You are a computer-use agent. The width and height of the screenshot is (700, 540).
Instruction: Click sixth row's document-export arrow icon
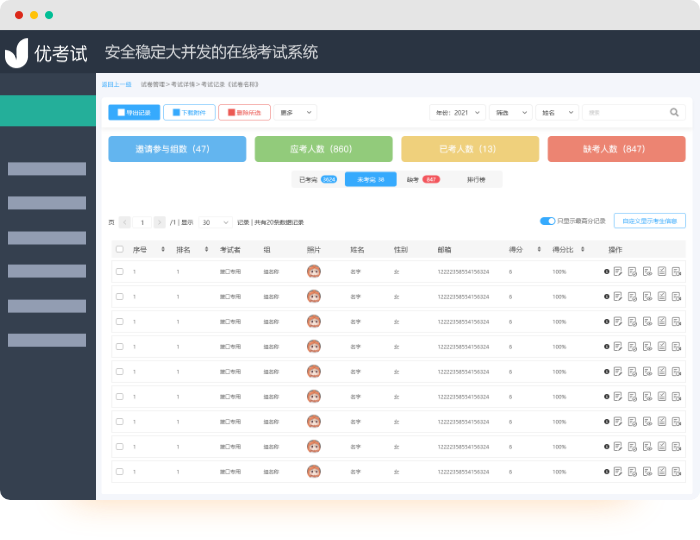[677, 396]
